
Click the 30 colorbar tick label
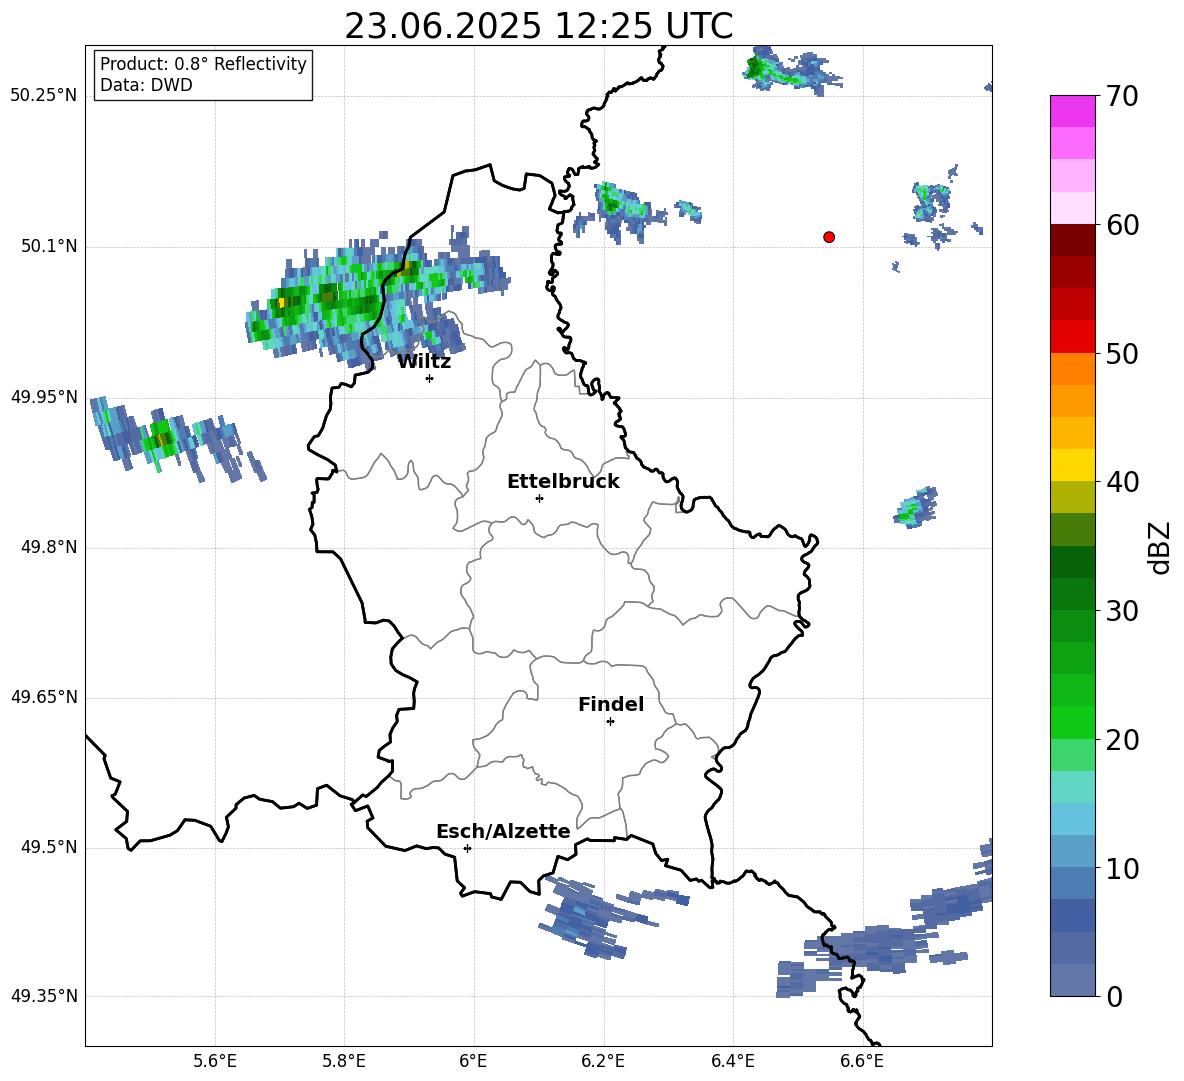1121,611
